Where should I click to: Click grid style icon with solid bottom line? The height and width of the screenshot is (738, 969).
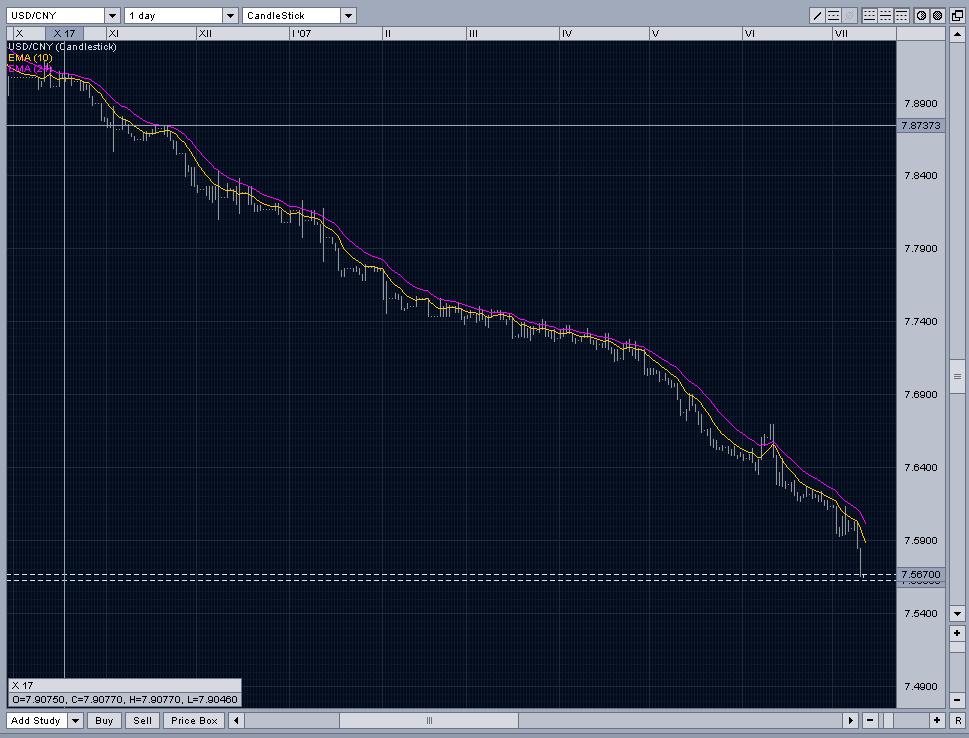(x=870, y=15)
